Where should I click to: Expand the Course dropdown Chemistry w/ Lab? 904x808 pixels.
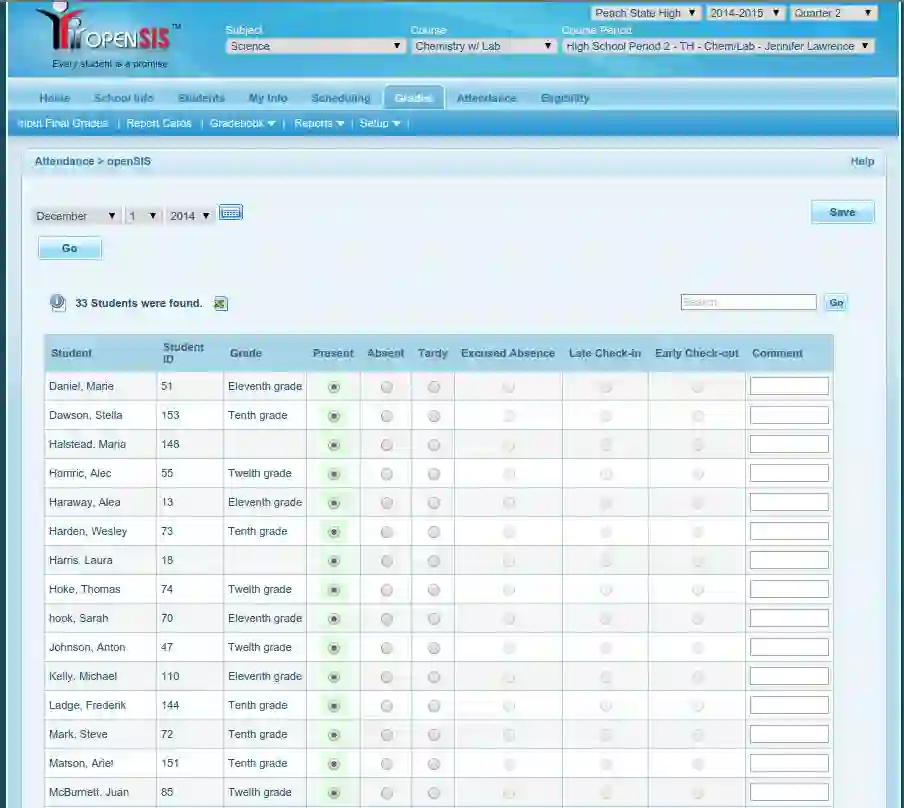pyautogui.click(x=484, y=46)
